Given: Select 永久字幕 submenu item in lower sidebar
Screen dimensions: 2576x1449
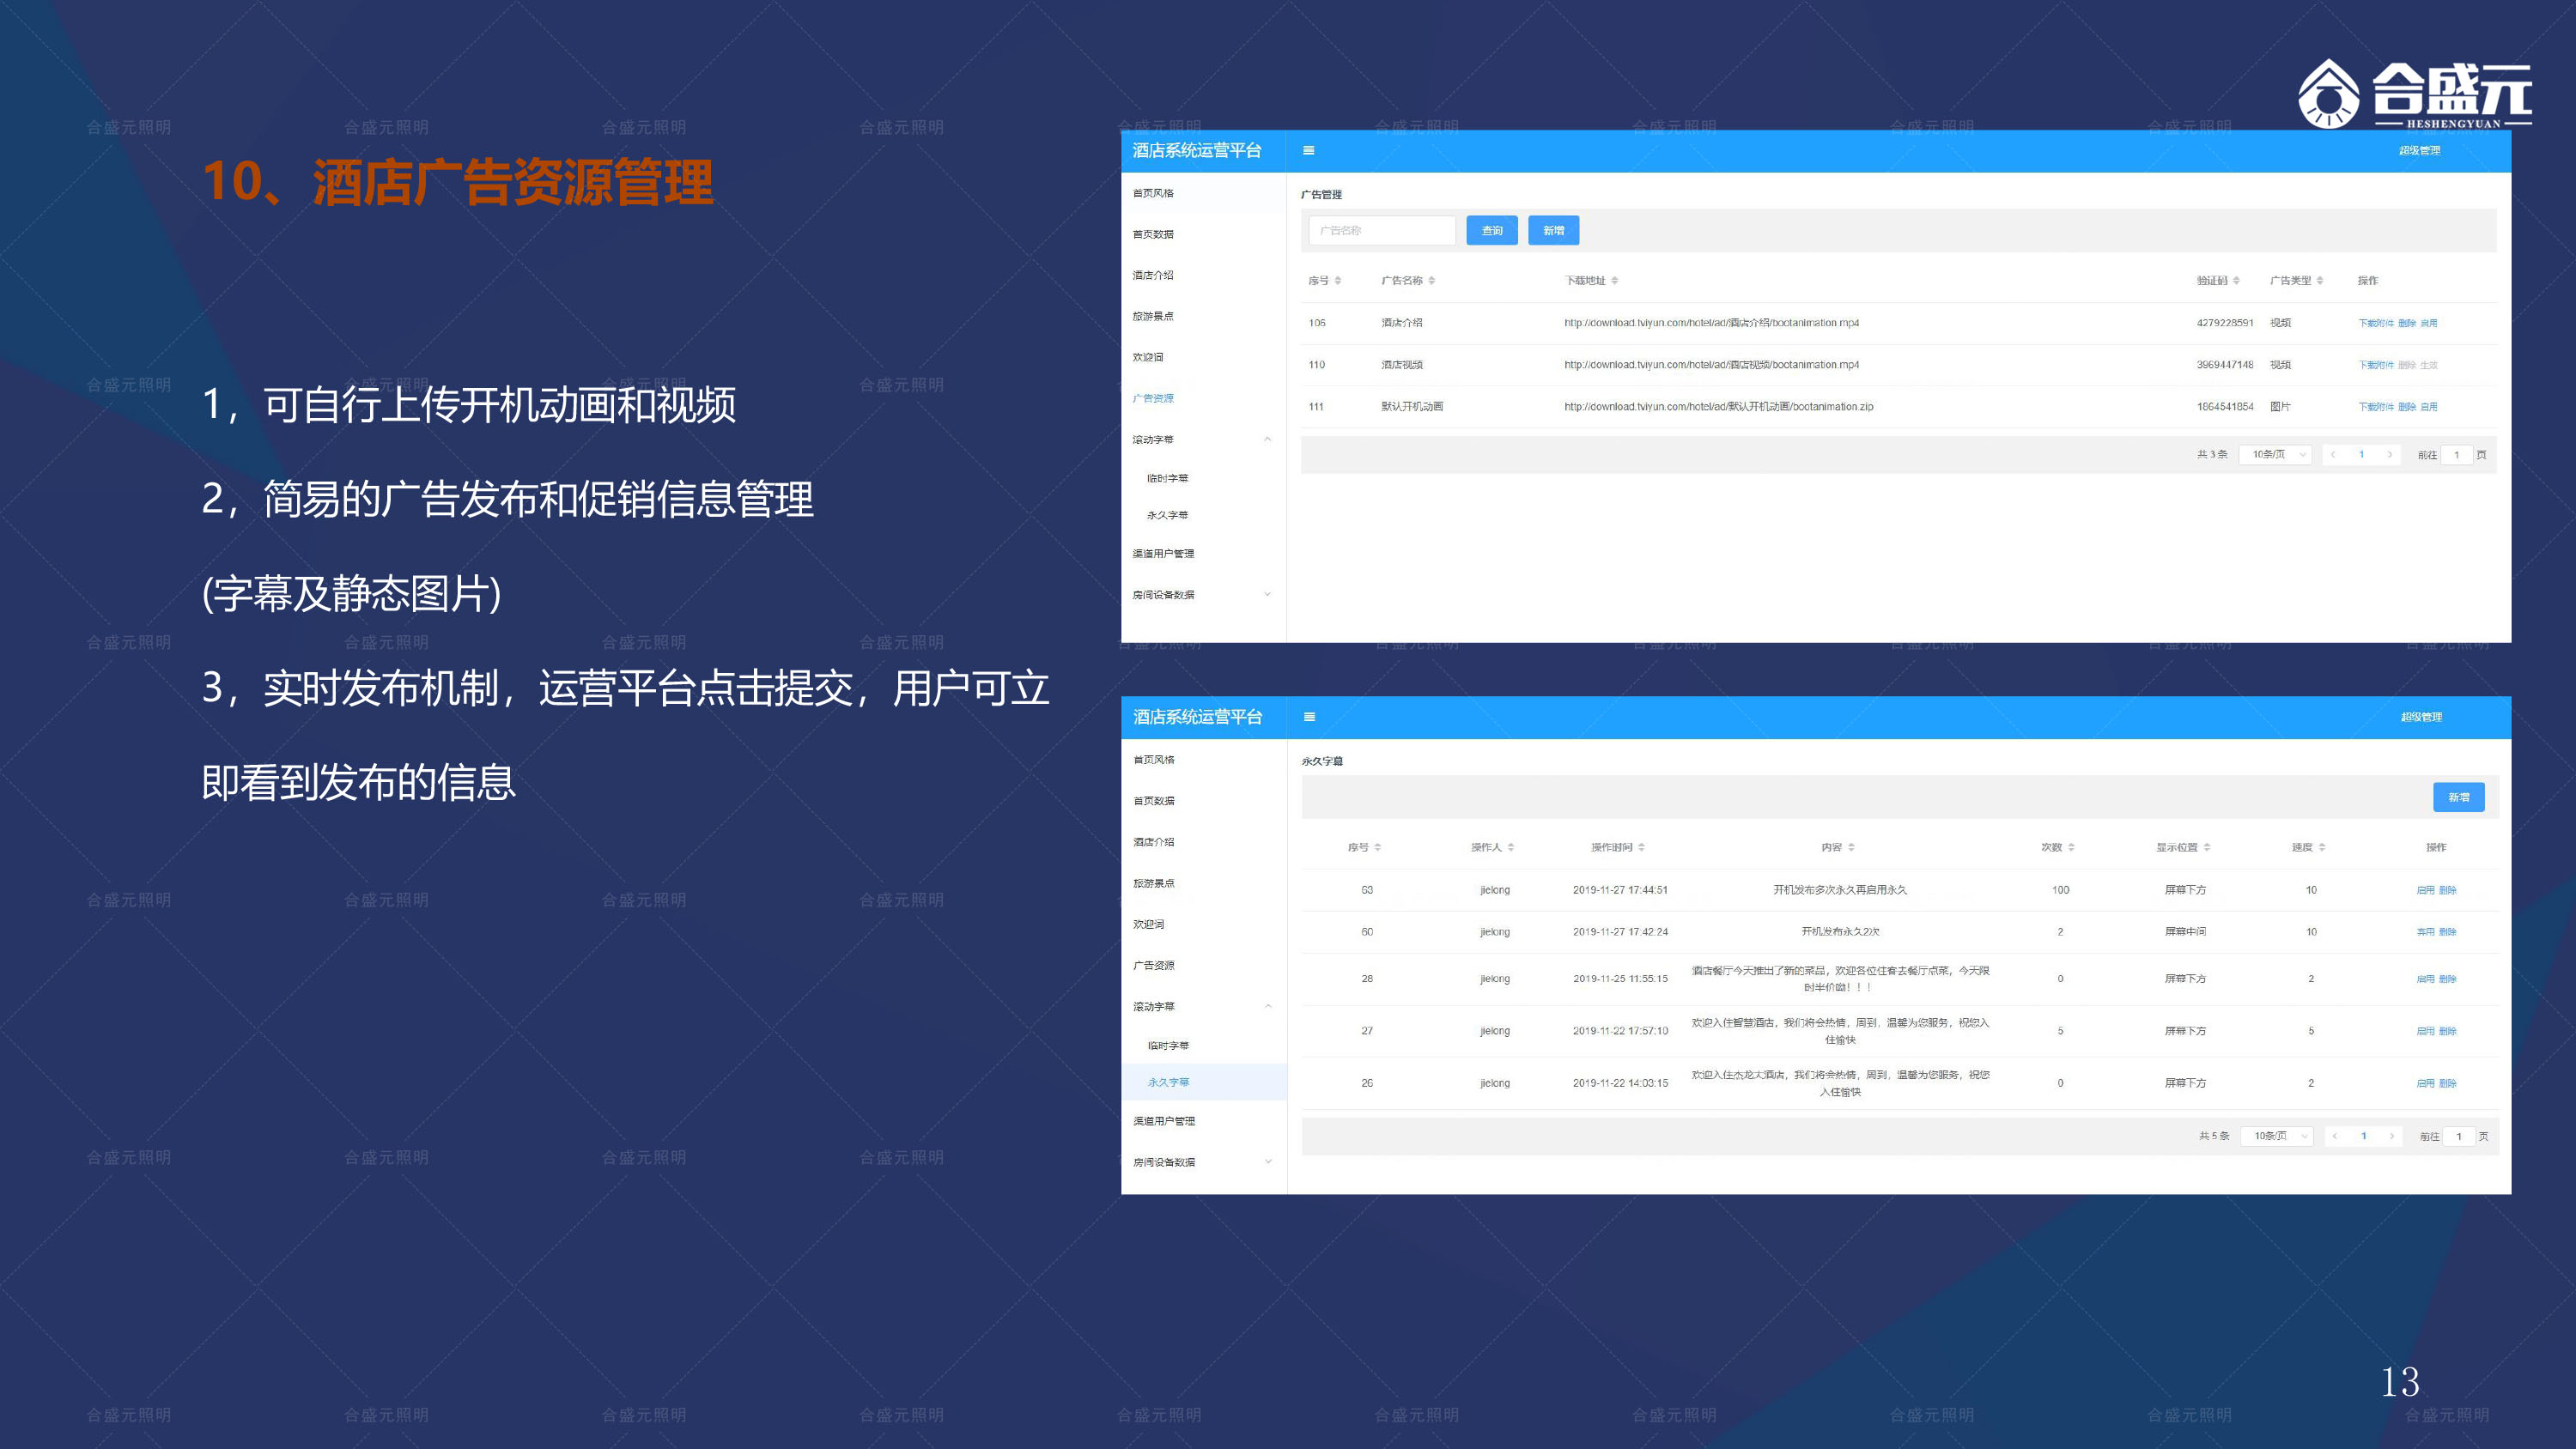Looking at the screenshot, I should tap(1168, 1082).
